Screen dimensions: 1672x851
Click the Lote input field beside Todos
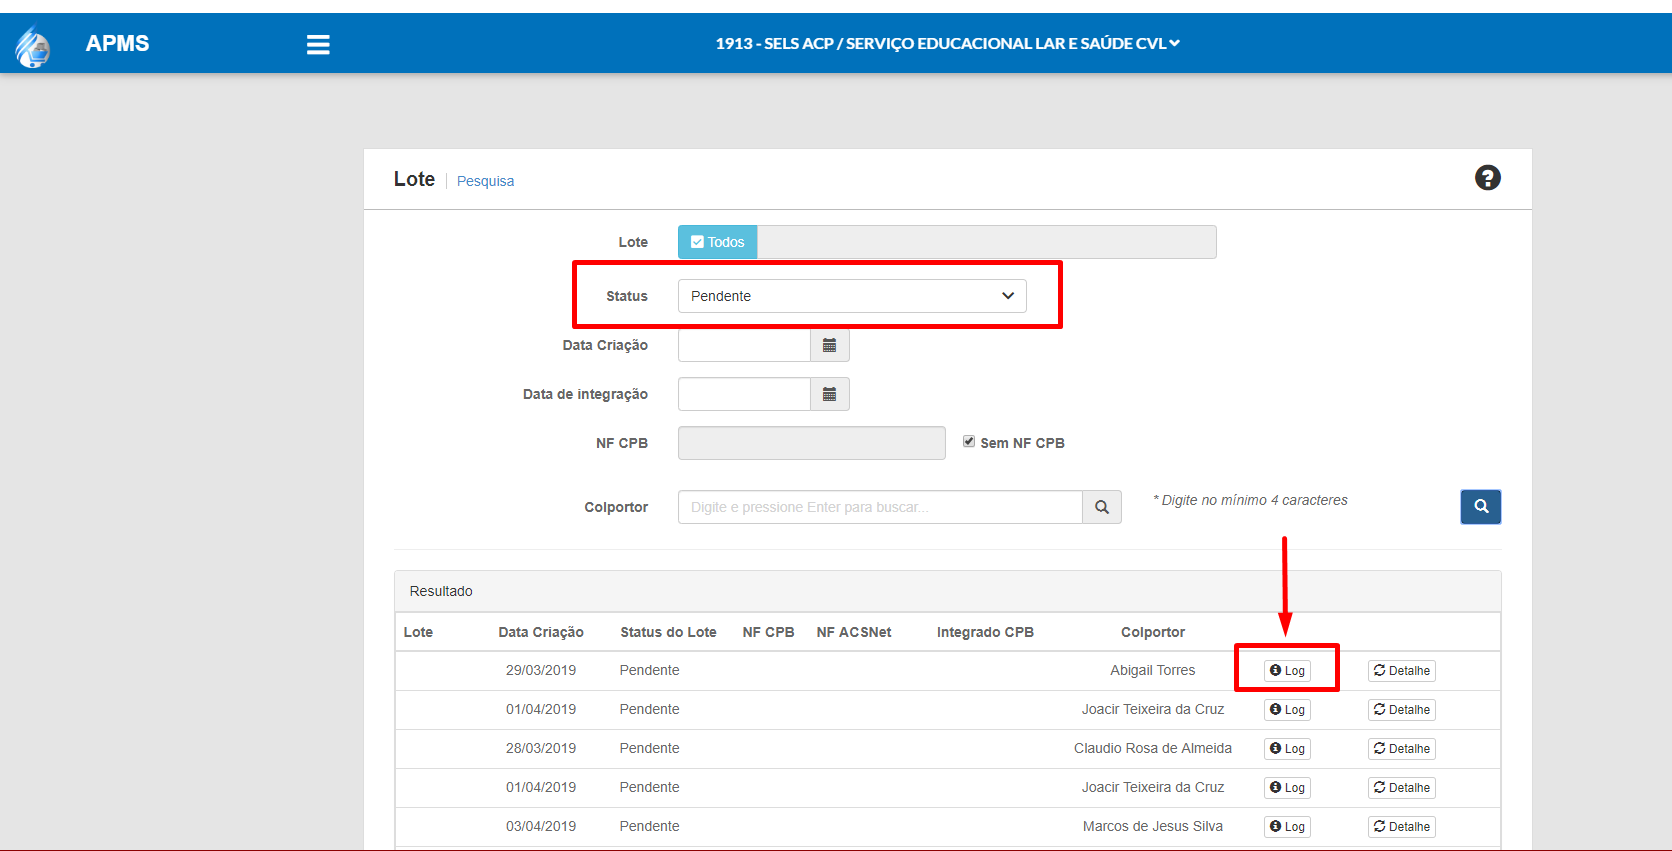tap(986, 242)
